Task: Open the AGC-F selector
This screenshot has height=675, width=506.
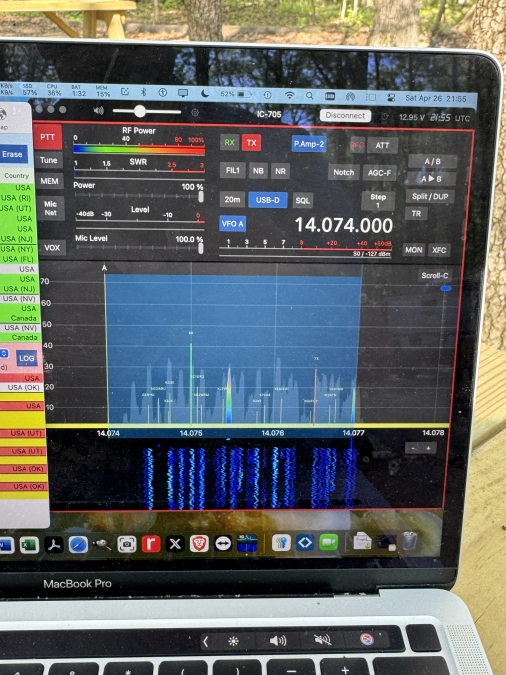Action: tap(379, 173)
